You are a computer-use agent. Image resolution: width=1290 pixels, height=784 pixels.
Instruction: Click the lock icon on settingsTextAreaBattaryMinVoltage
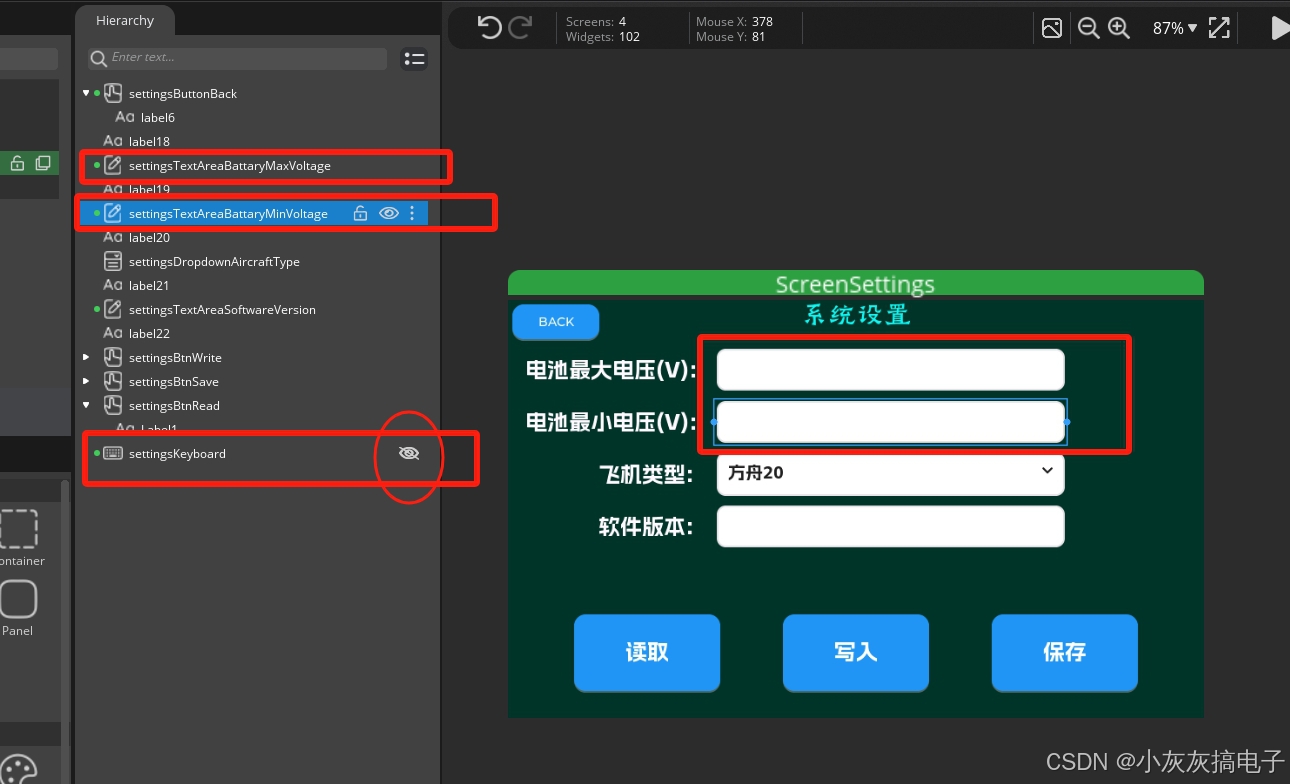click(x=360, y=213)
